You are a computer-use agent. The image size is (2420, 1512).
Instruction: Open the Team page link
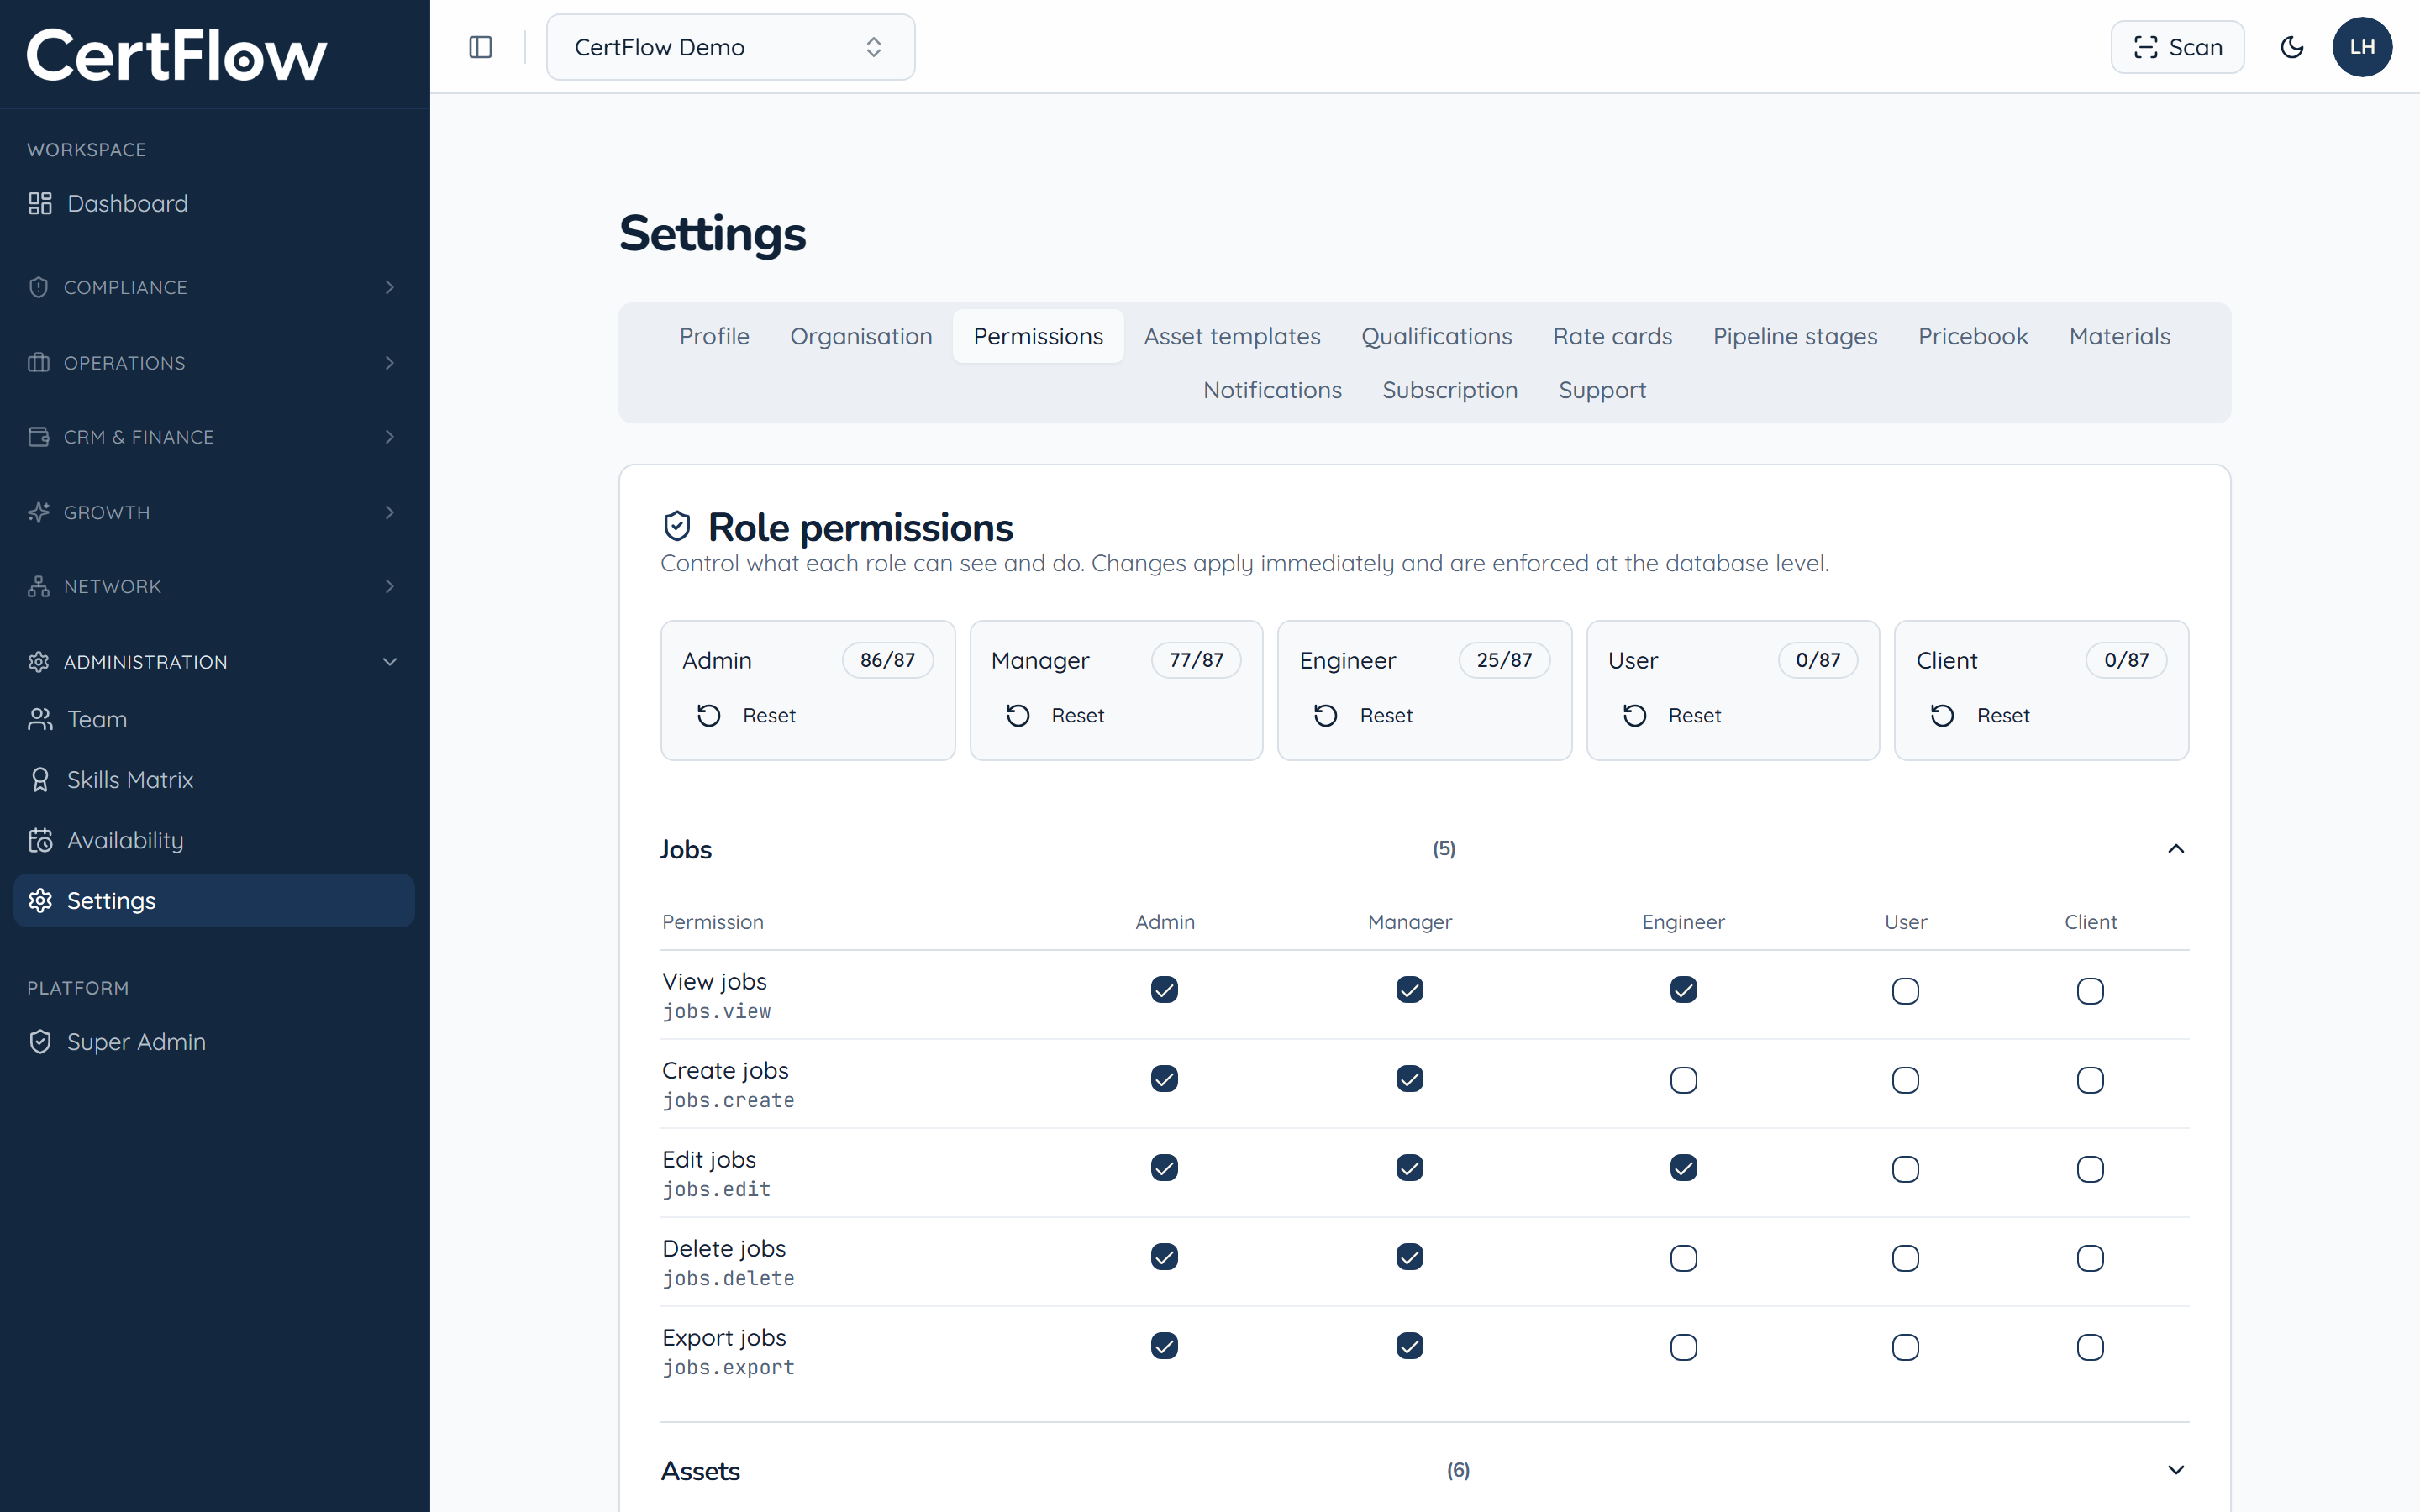[x=214, y=719]
